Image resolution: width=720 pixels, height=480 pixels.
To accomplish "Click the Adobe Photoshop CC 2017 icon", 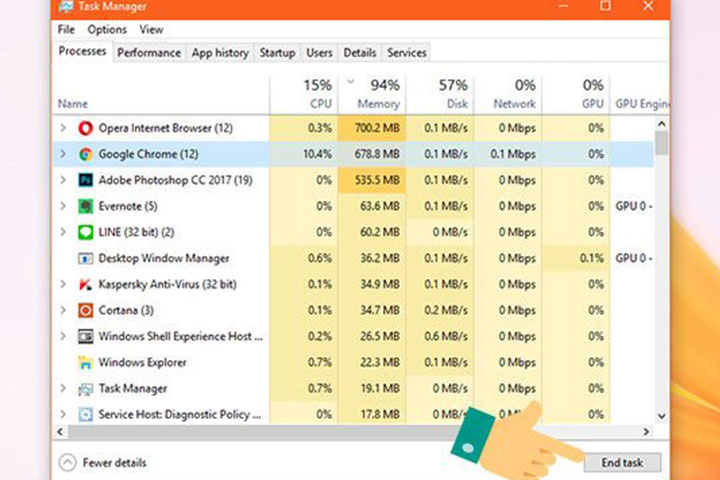I will pos(85,180).
